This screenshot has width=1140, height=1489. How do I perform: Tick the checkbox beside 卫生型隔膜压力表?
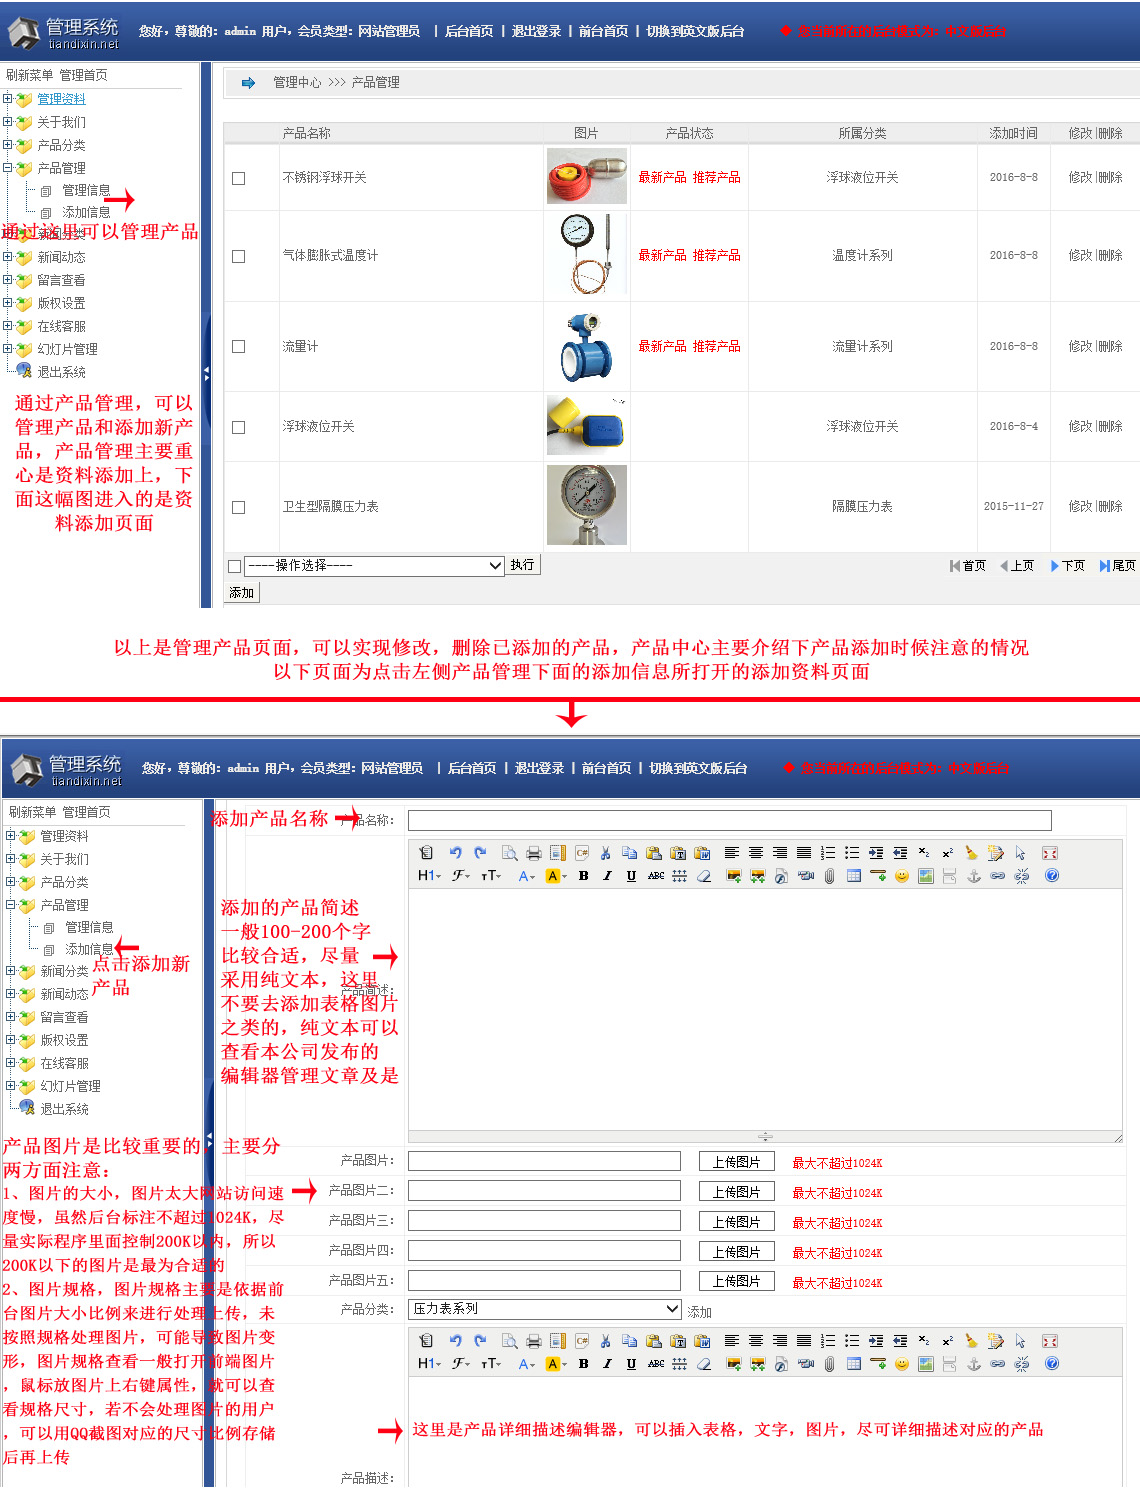[238, 507]
